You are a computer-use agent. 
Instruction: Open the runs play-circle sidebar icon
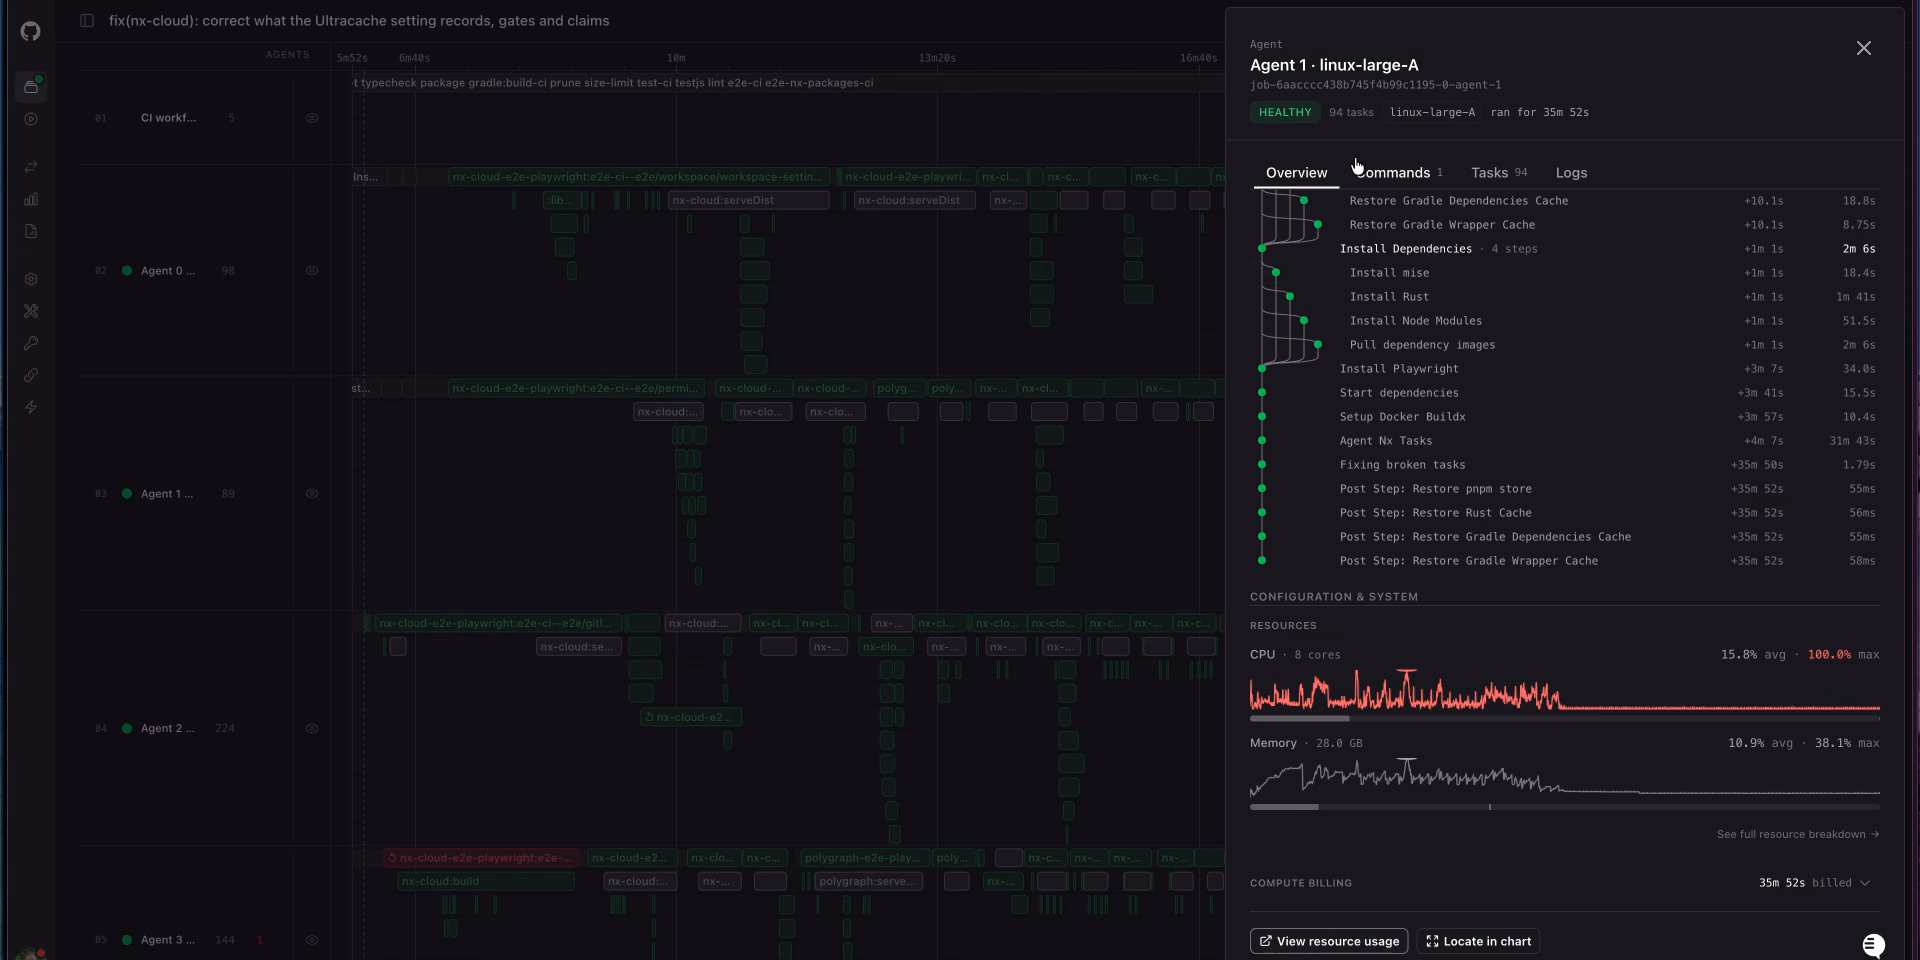(31, 119)
